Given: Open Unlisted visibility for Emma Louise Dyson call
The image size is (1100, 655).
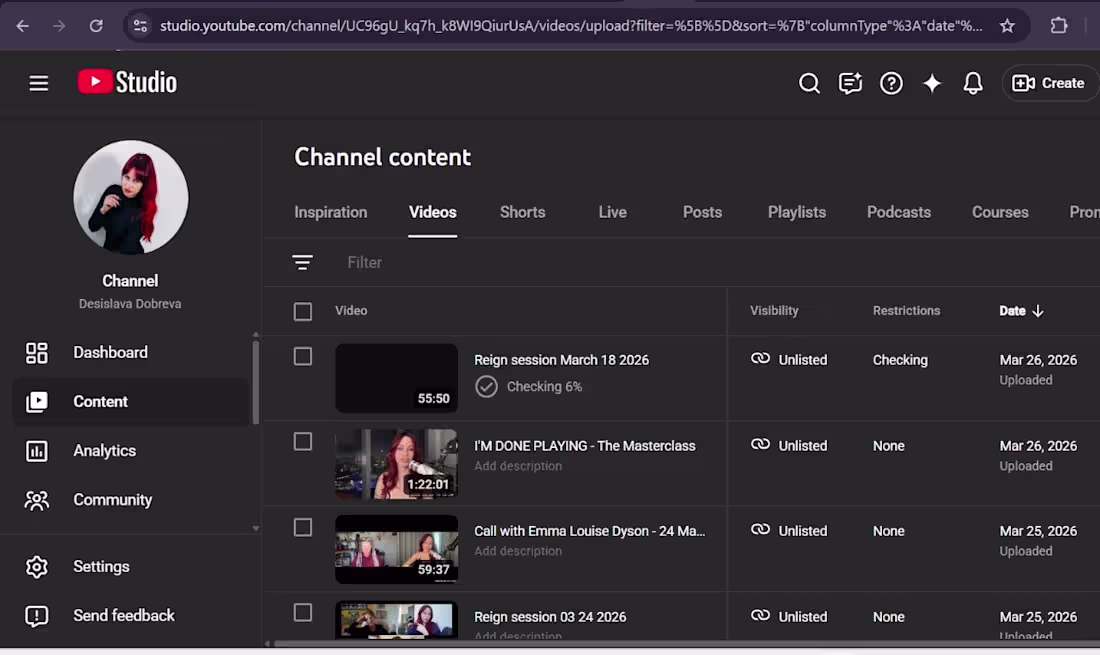Looking at the screenshot, I should pos(789,531).
